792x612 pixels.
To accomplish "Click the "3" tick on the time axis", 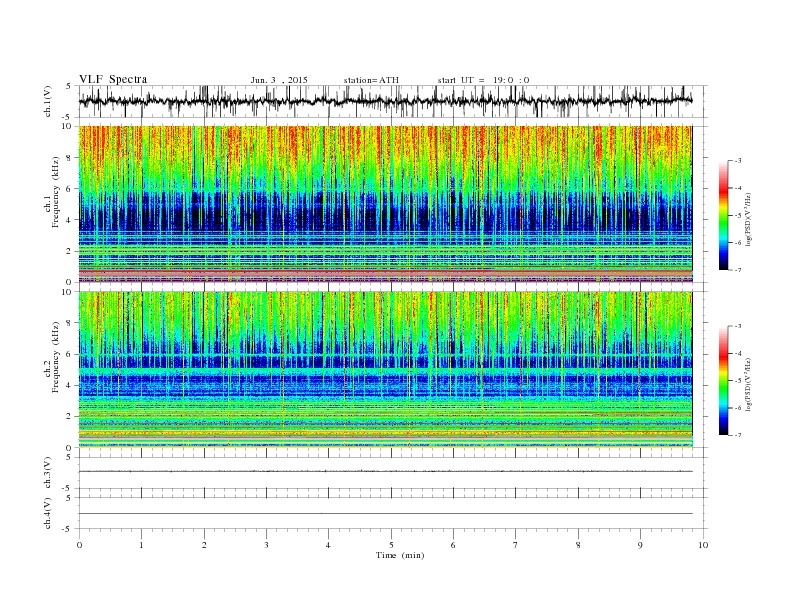I will (x=266, y=545).
